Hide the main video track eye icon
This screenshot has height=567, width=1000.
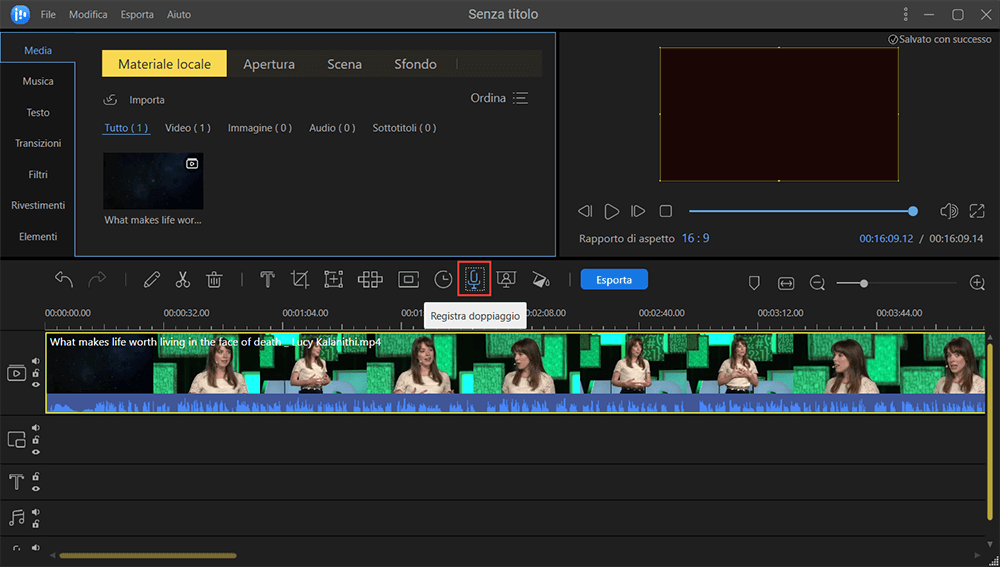pos(36,383)
